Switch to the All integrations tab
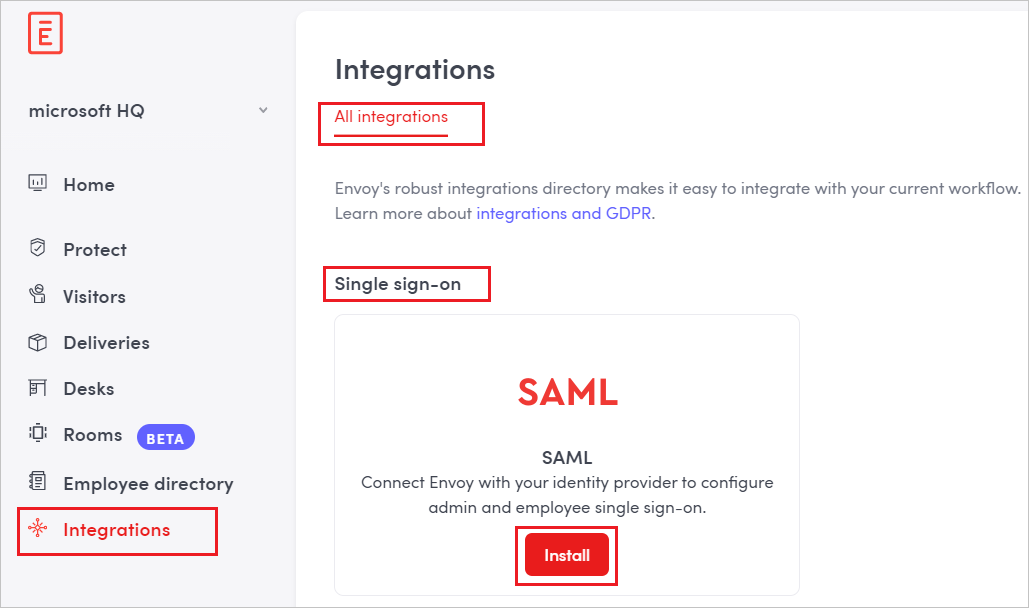The width and height of the screenshot is (1029, 608). point(390,117)
